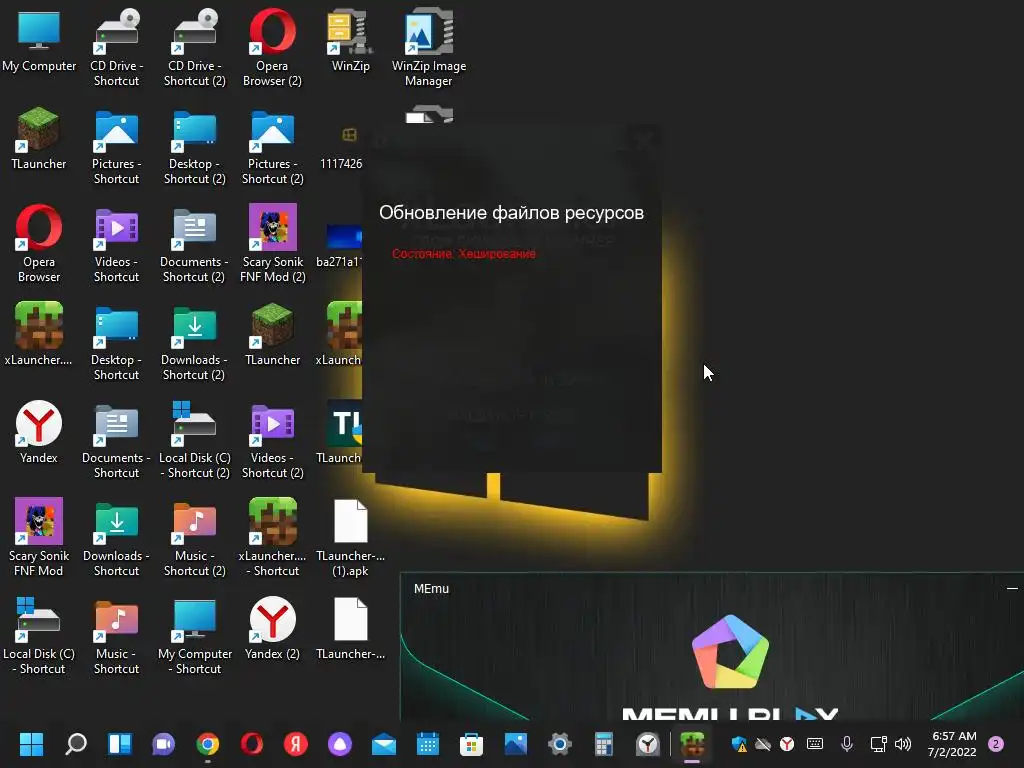Select the Yandex (2) desktop icon
The height and width of the screenshot is (768, 1024).
(272, 629)
